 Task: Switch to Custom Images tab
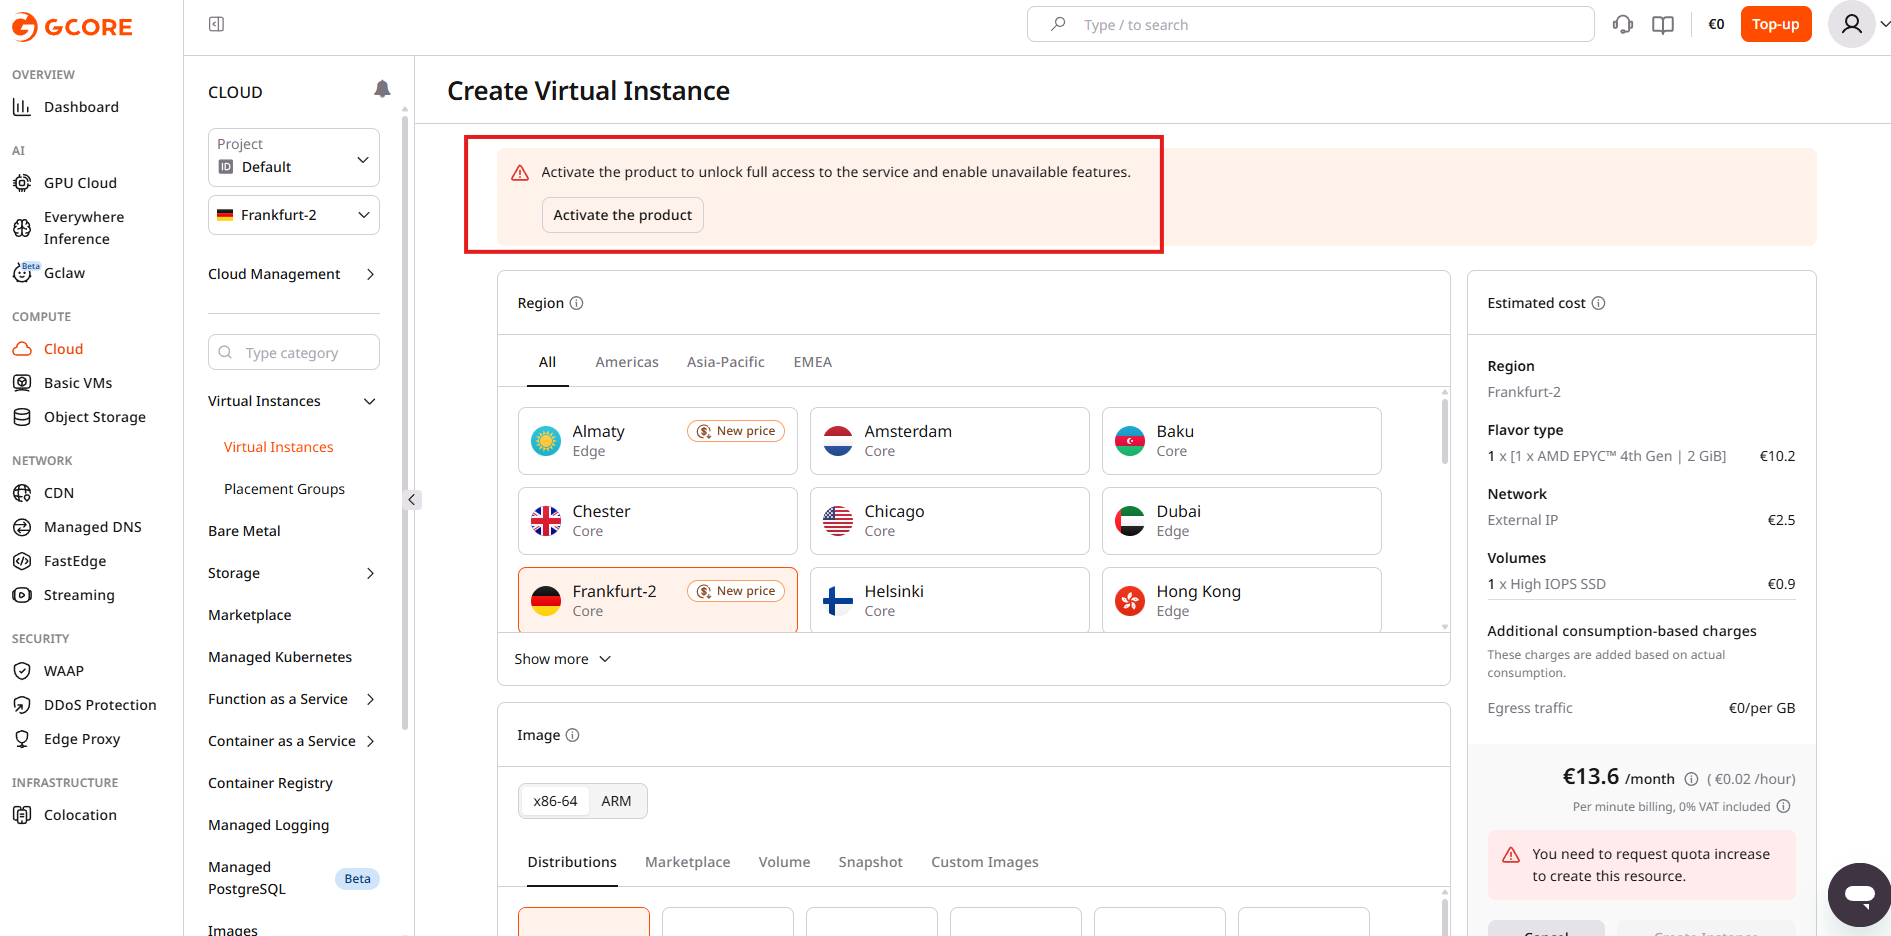tap(984, 862)
